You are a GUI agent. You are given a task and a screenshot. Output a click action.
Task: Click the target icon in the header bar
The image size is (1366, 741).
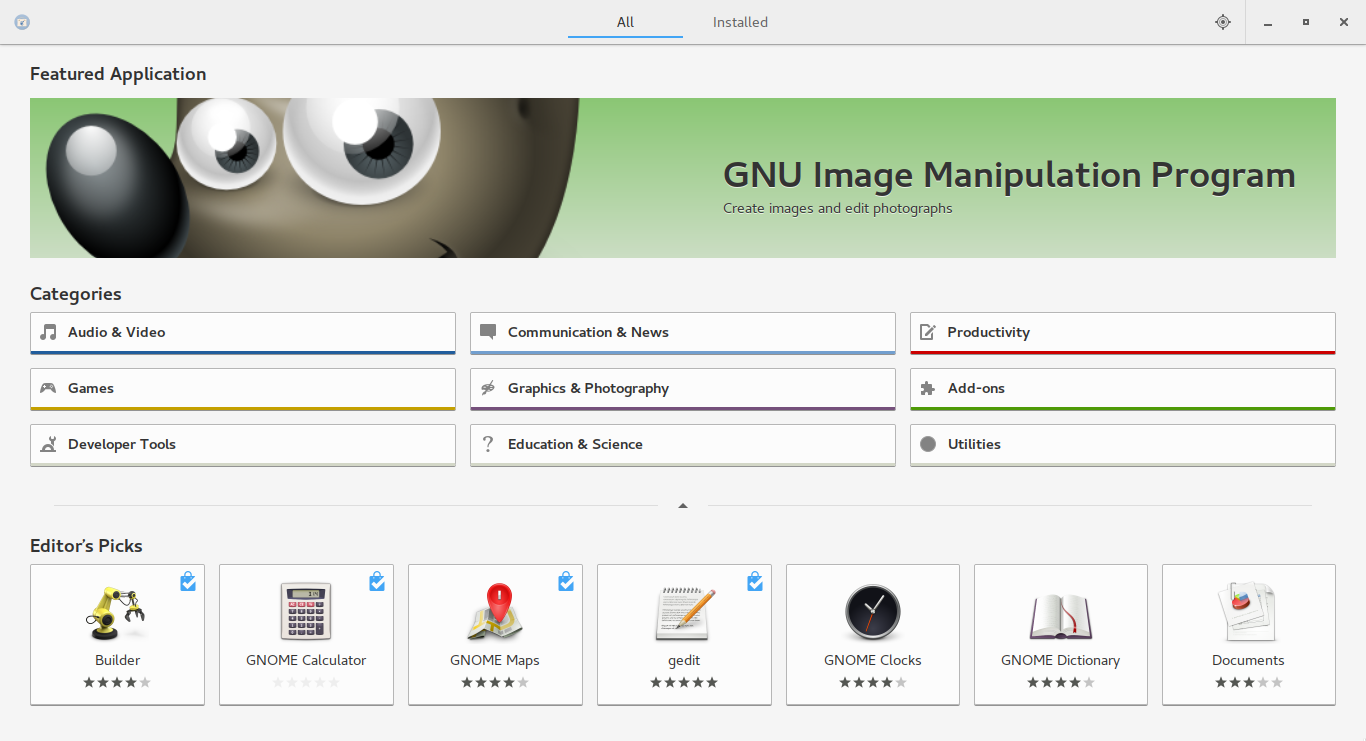[x=1223, y=22]
